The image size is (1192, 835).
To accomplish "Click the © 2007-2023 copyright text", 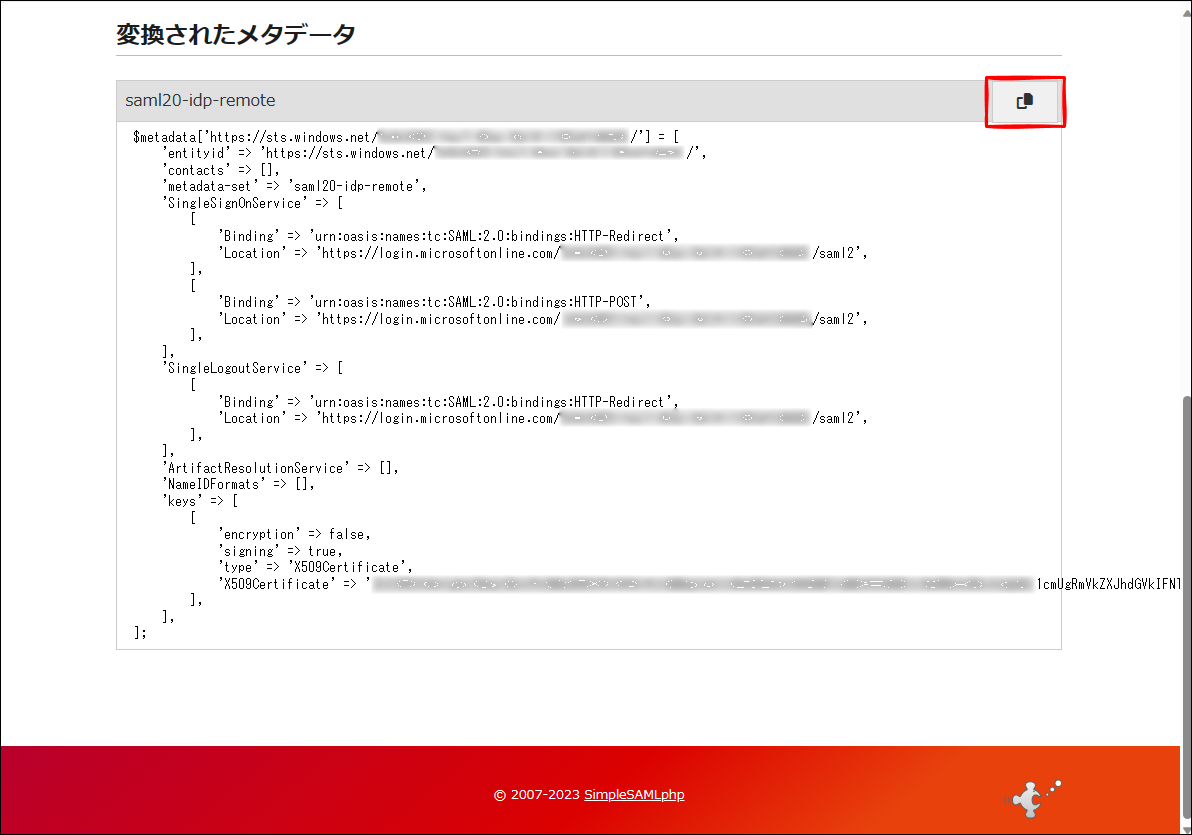I will [x=537, y=795].
